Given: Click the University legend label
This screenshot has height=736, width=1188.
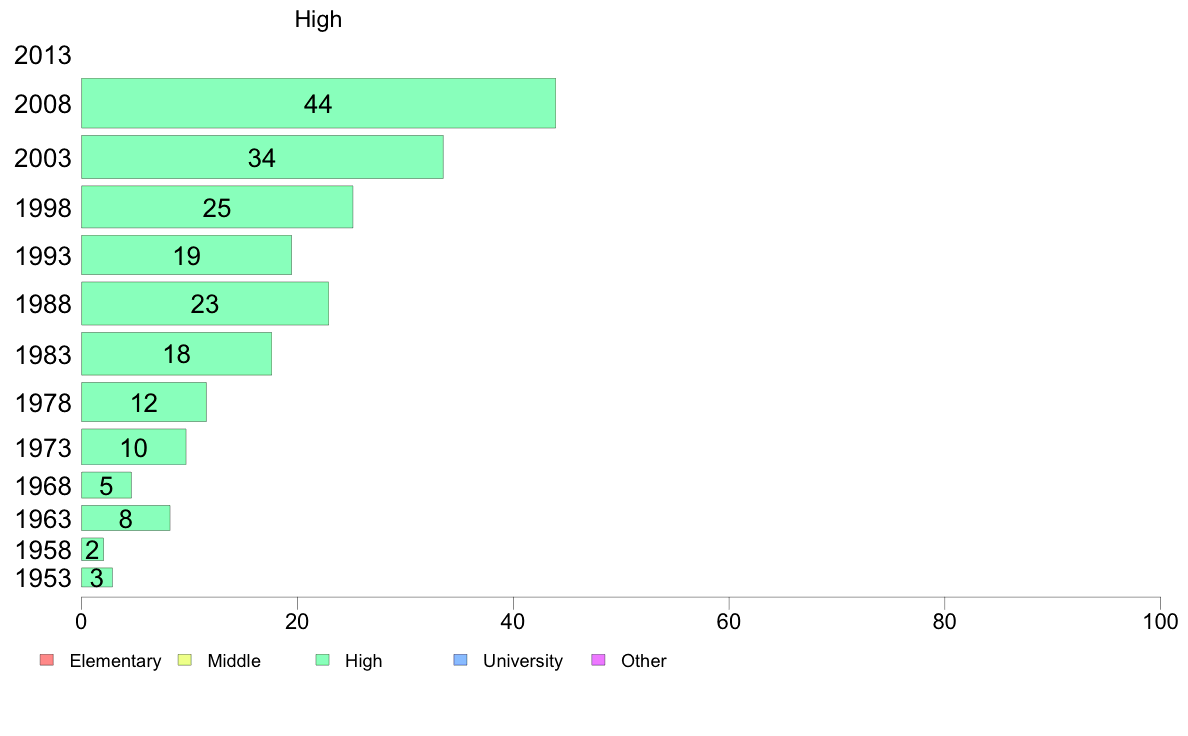Looking at the screenshot, I should 523,661.
